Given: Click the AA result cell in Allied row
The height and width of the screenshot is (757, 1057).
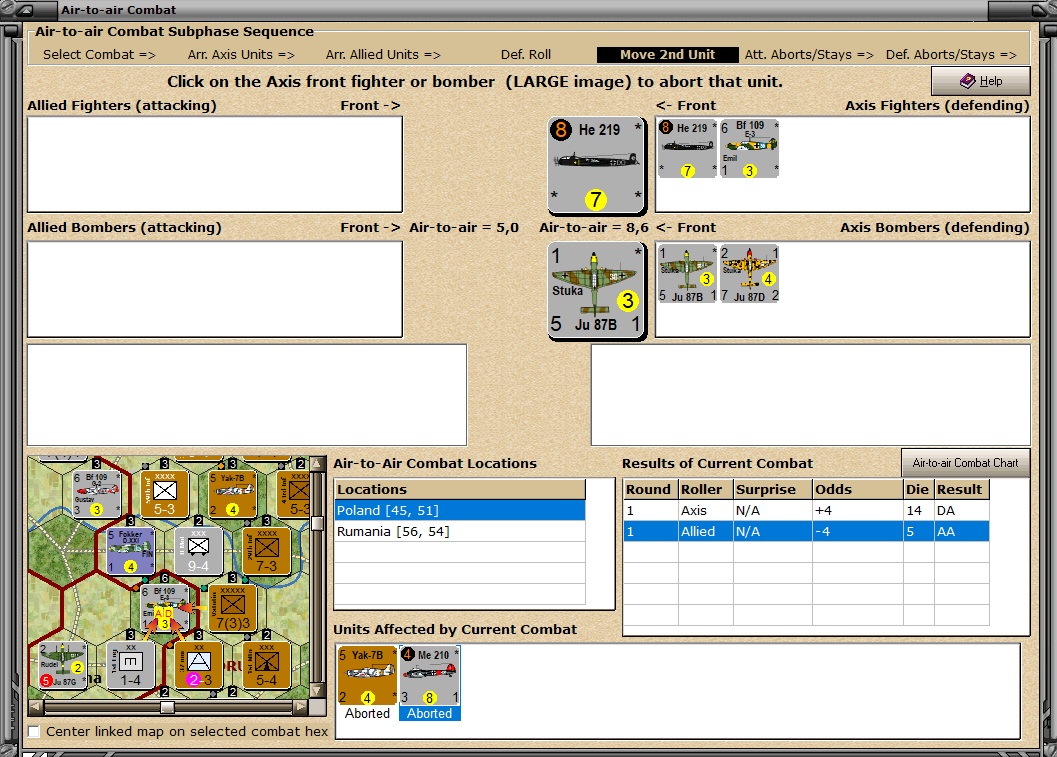Looking at the screenshot, I should click(x=962, y=531).
